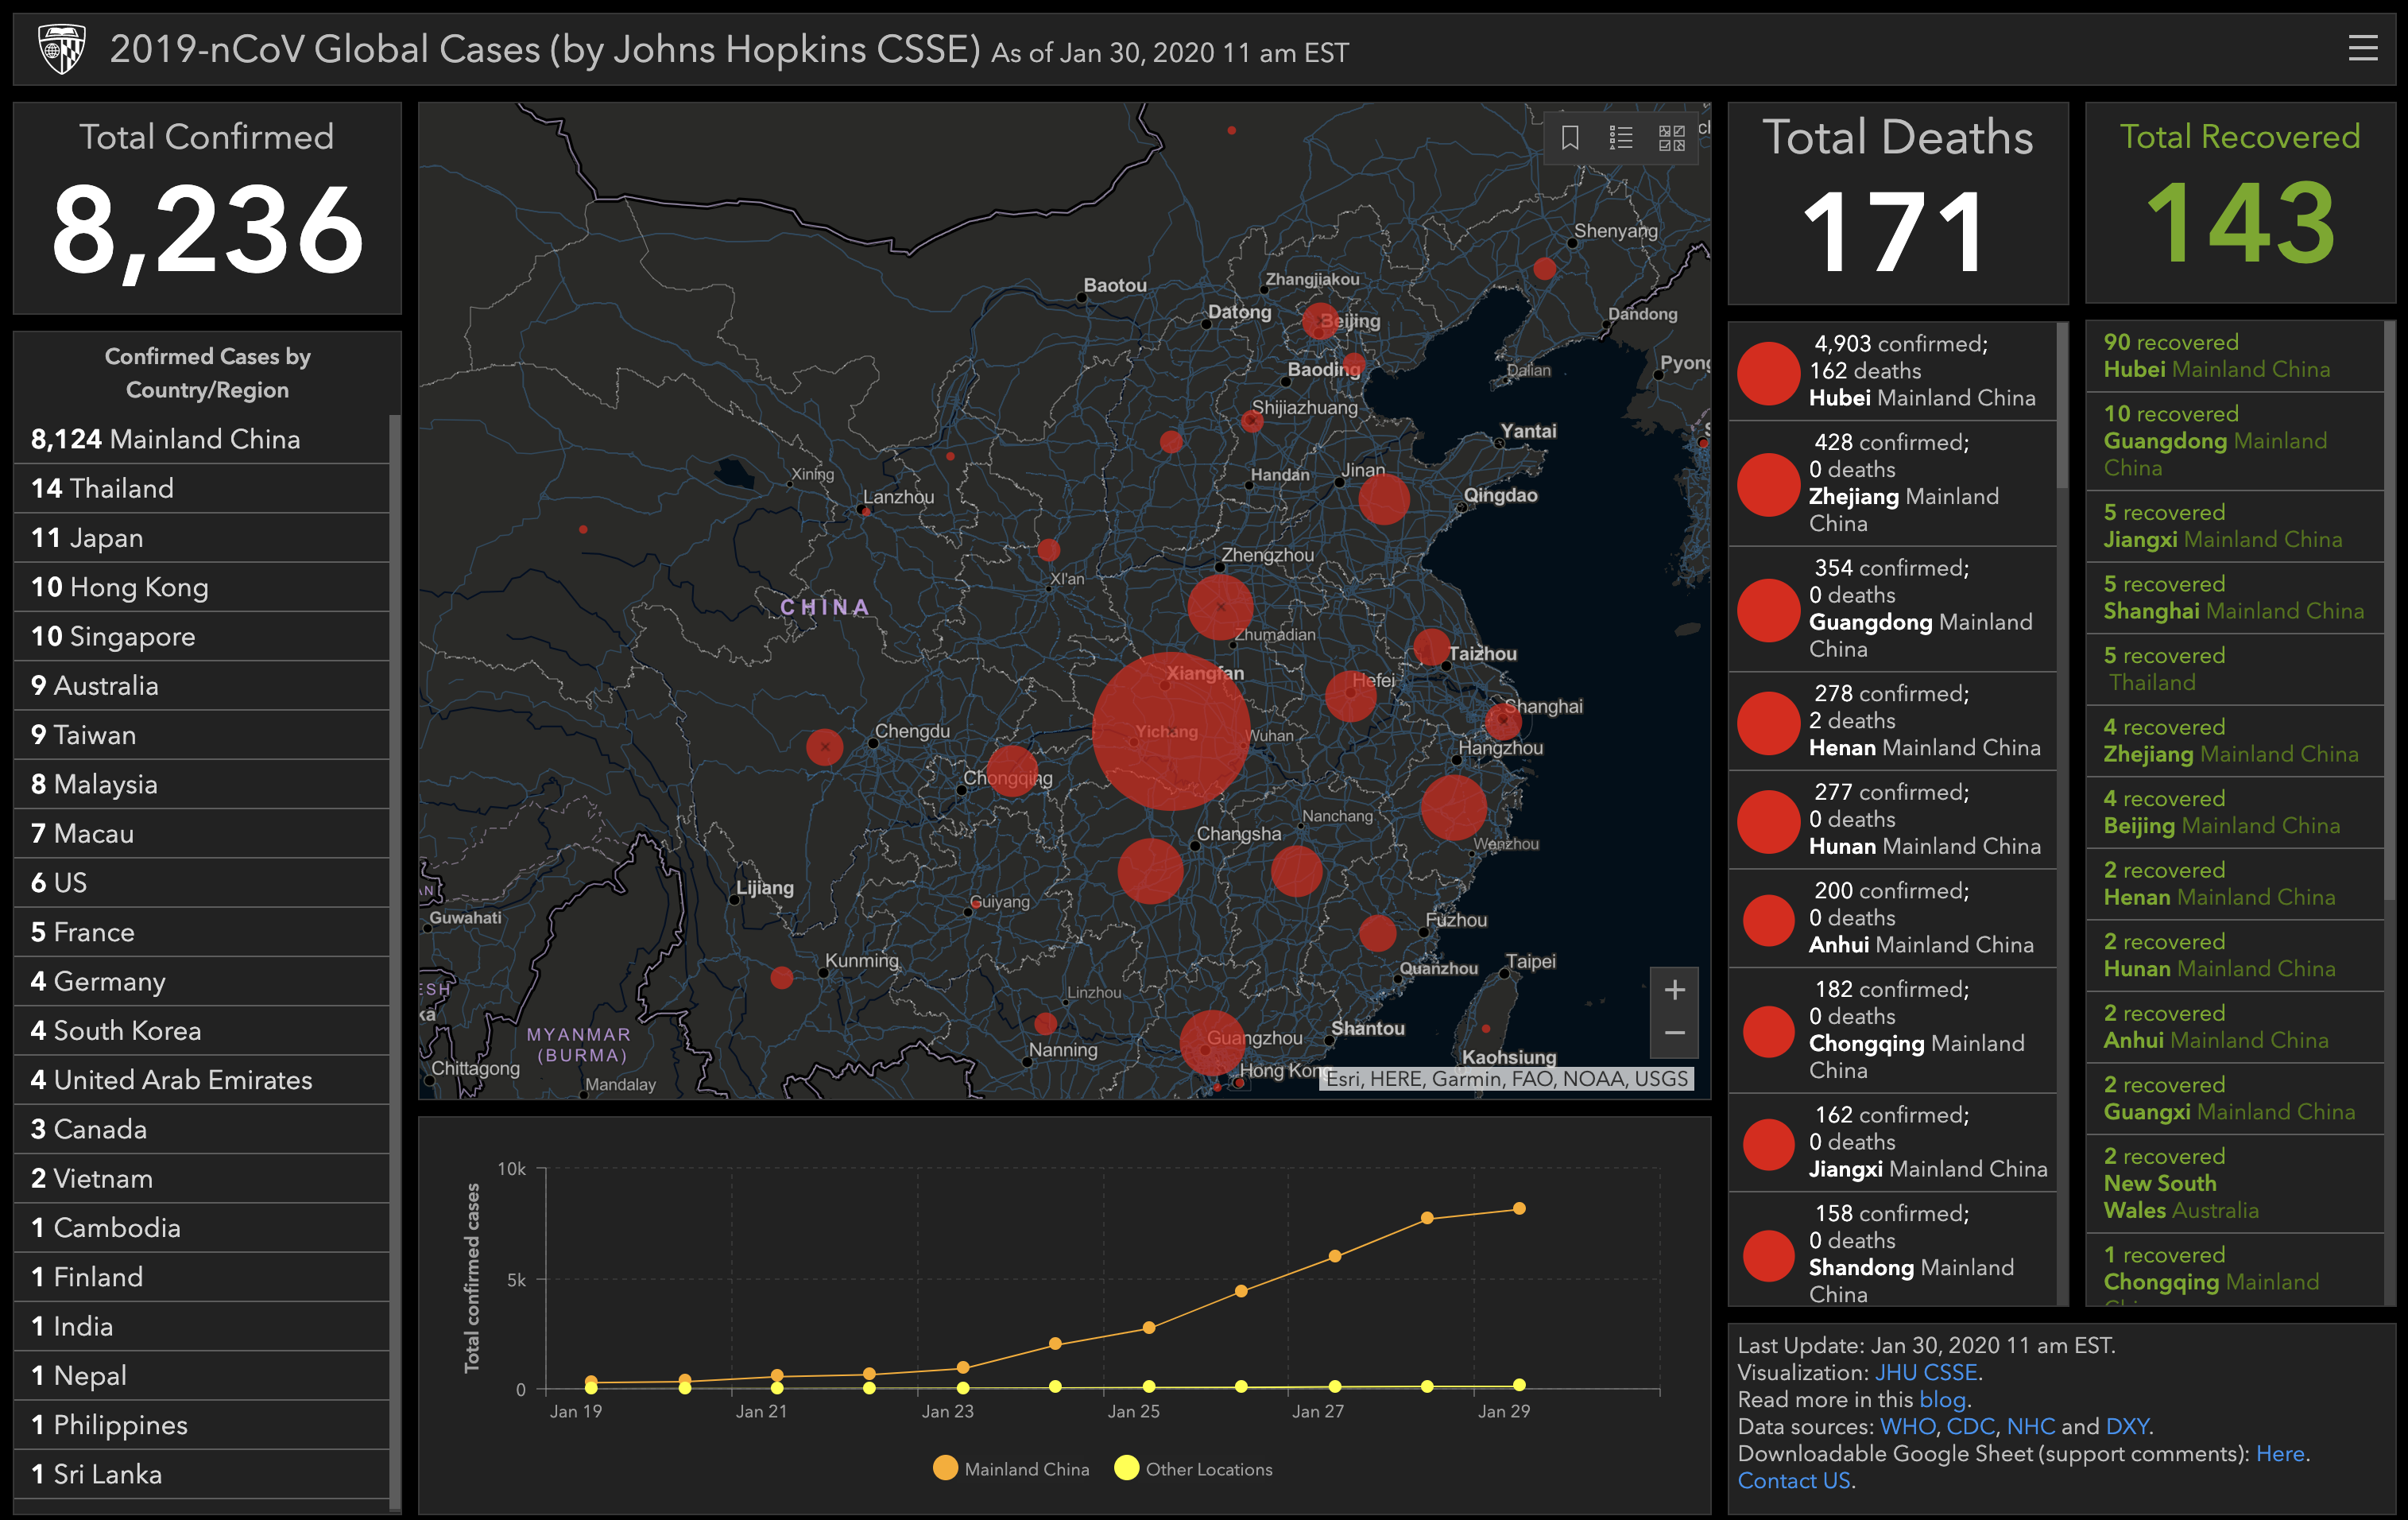Select '1 Cambodia' row
The width and height of the screenshot is (2408, 1520).
[x=201, y=1227]
